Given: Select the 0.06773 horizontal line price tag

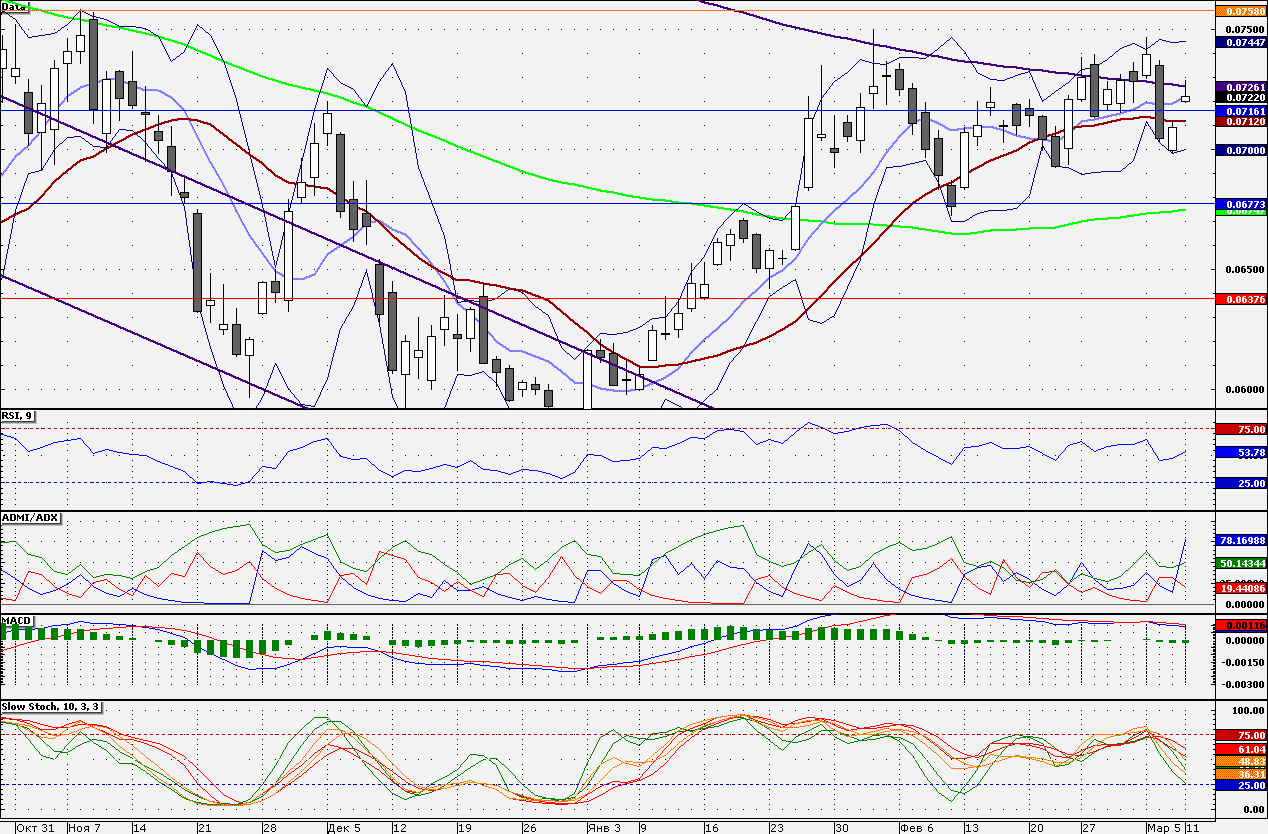Looking at the screenshot, I should coord(1241,203).
